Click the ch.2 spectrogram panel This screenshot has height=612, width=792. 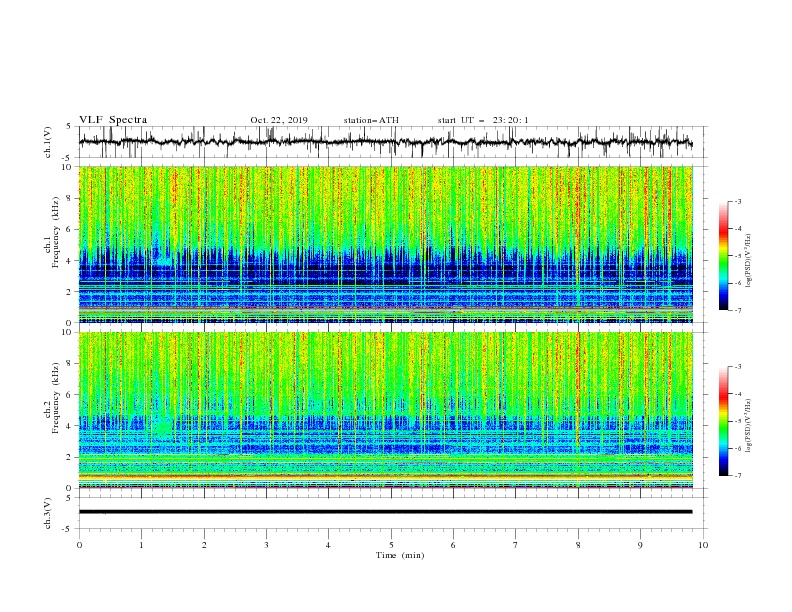click(x=386, y=410)
